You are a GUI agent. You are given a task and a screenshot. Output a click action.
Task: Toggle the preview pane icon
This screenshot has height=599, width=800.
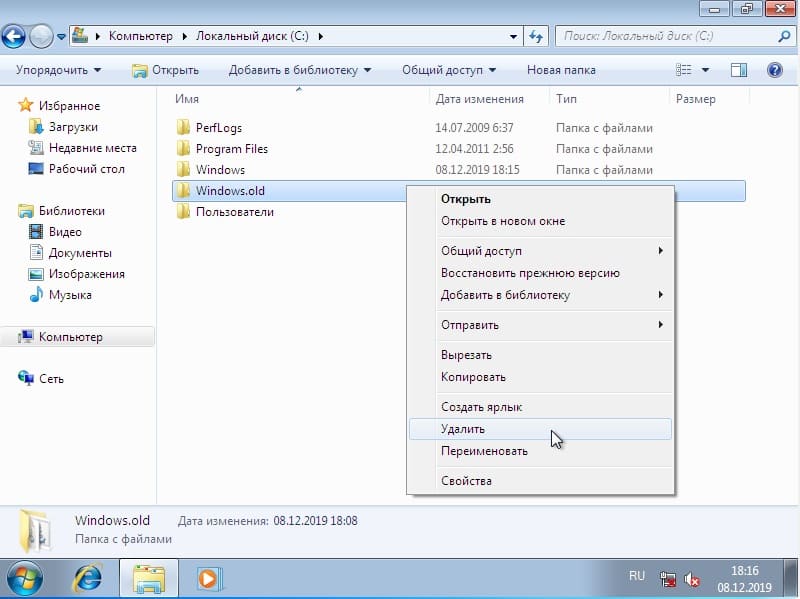(x=739, y=70)
